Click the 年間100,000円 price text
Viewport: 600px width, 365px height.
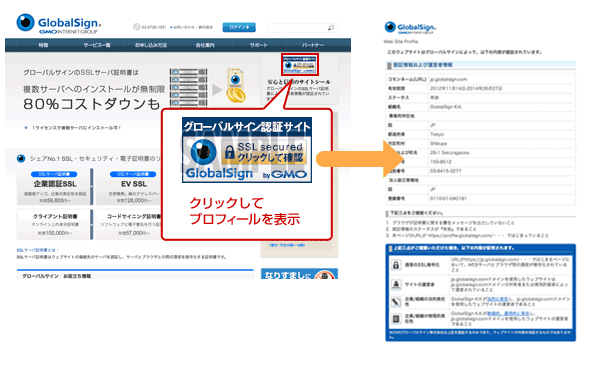55,233
